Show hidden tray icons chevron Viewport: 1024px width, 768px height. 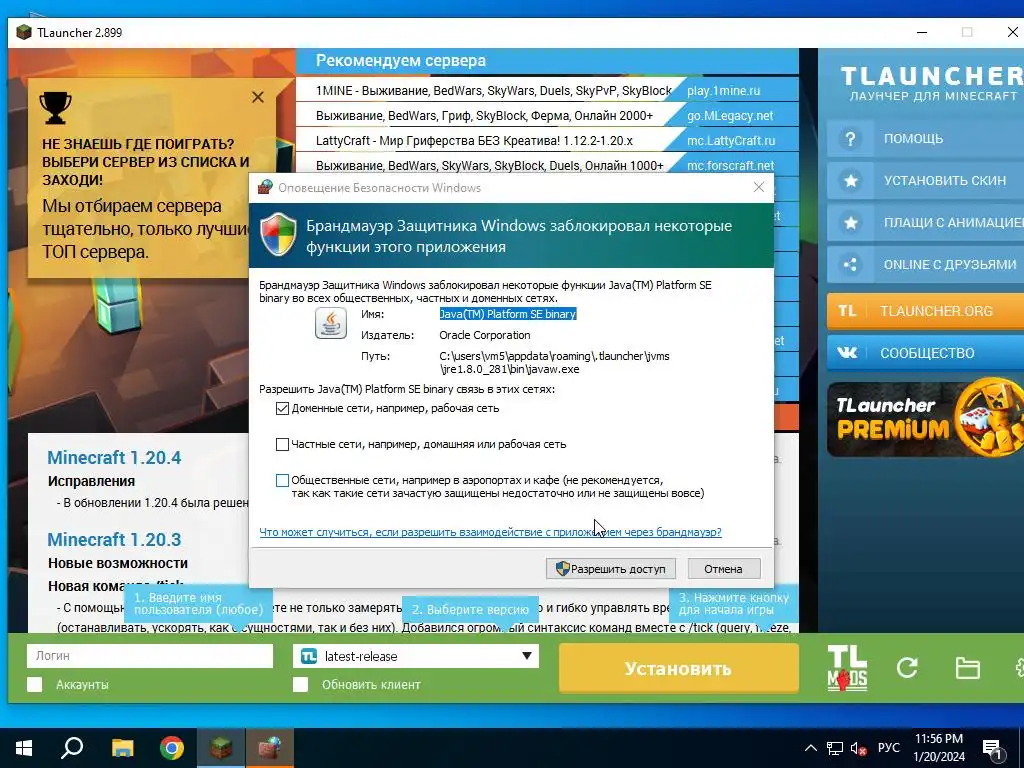(810, 748)
